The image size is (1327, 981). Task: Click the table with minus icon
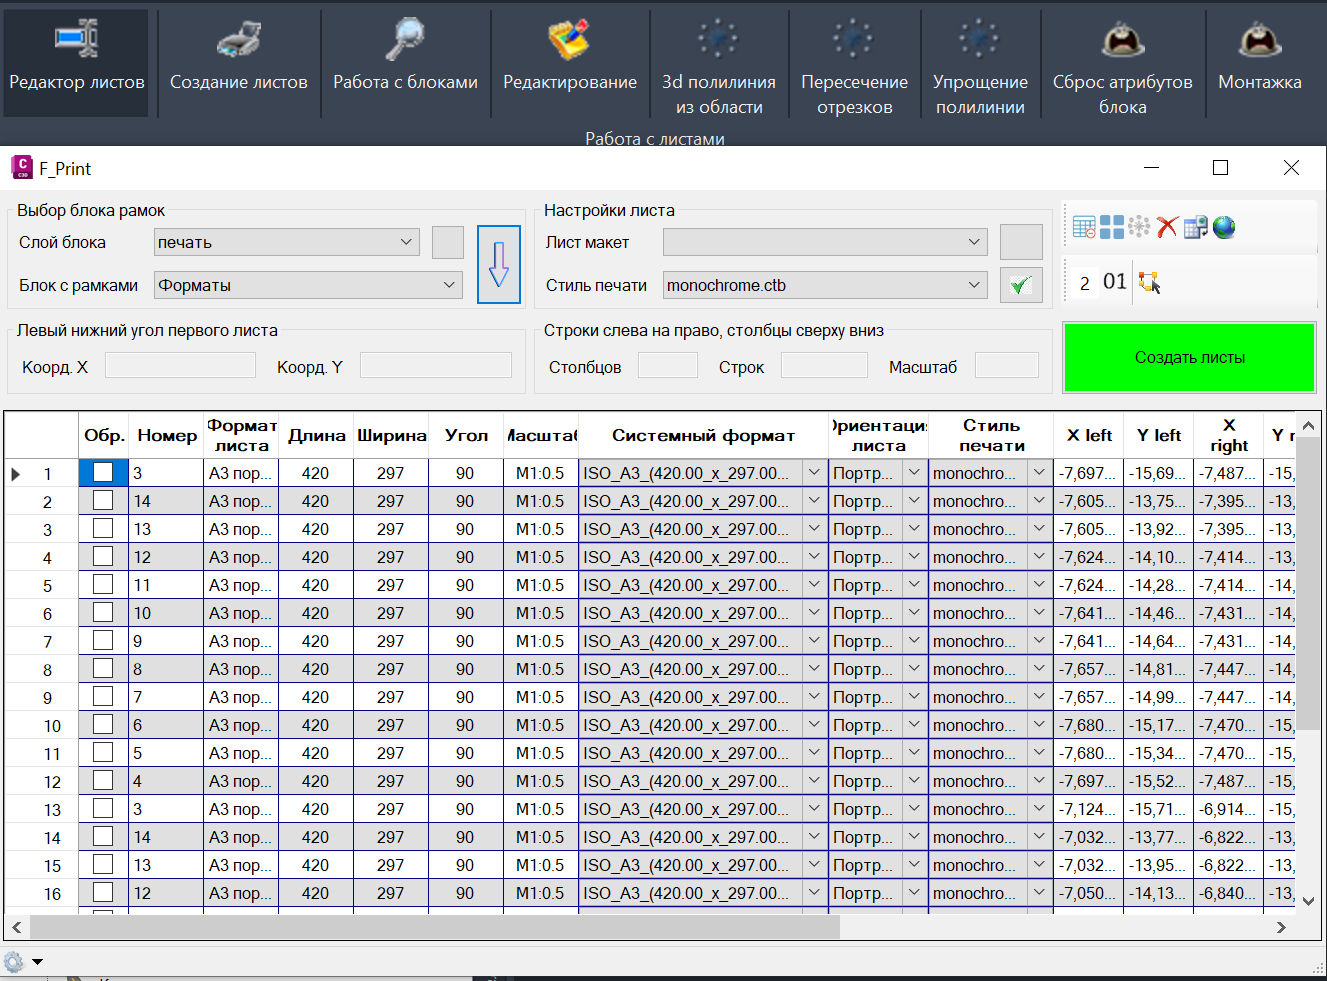(x=1084, y=227)
